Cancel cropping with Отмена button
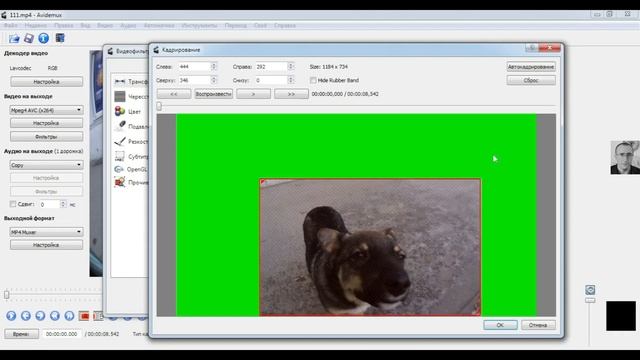The image size is (640, 360). [538, 325]
